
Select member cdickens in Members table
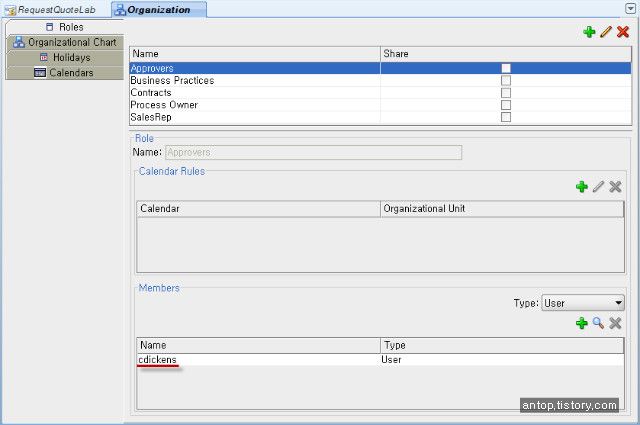(380, 360)
